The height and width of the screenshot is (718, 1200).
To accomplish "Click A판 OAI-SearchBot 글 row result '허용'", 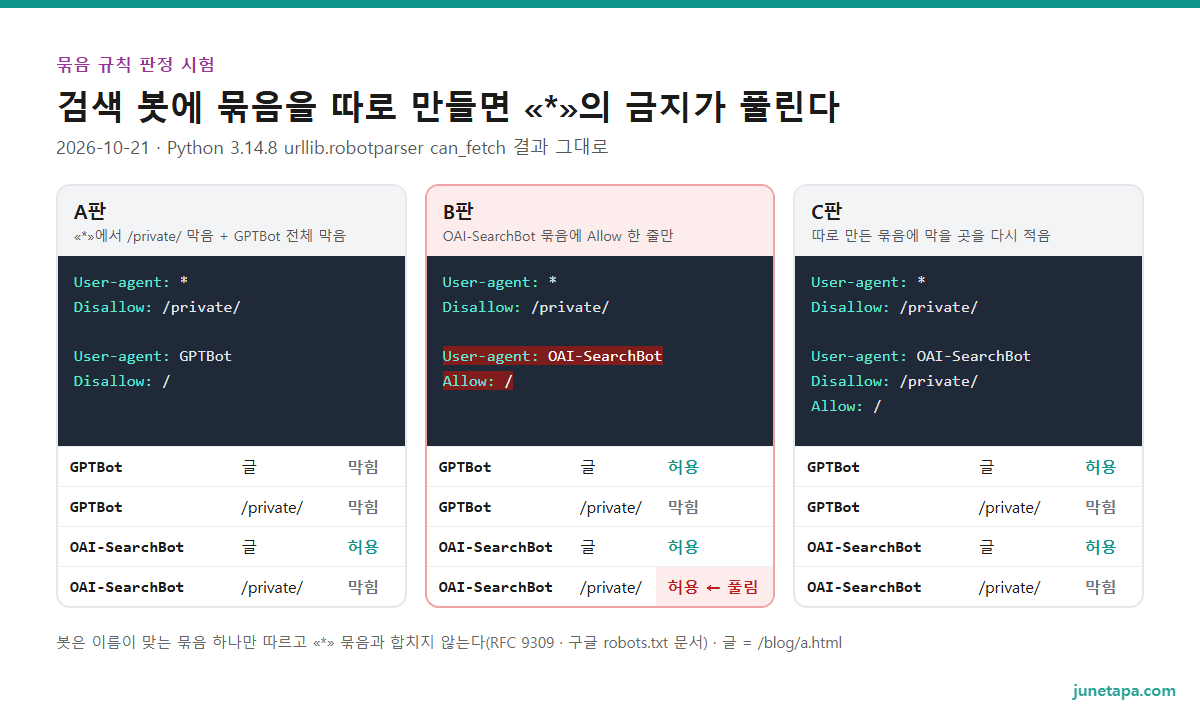I will [x=363, y=547].
